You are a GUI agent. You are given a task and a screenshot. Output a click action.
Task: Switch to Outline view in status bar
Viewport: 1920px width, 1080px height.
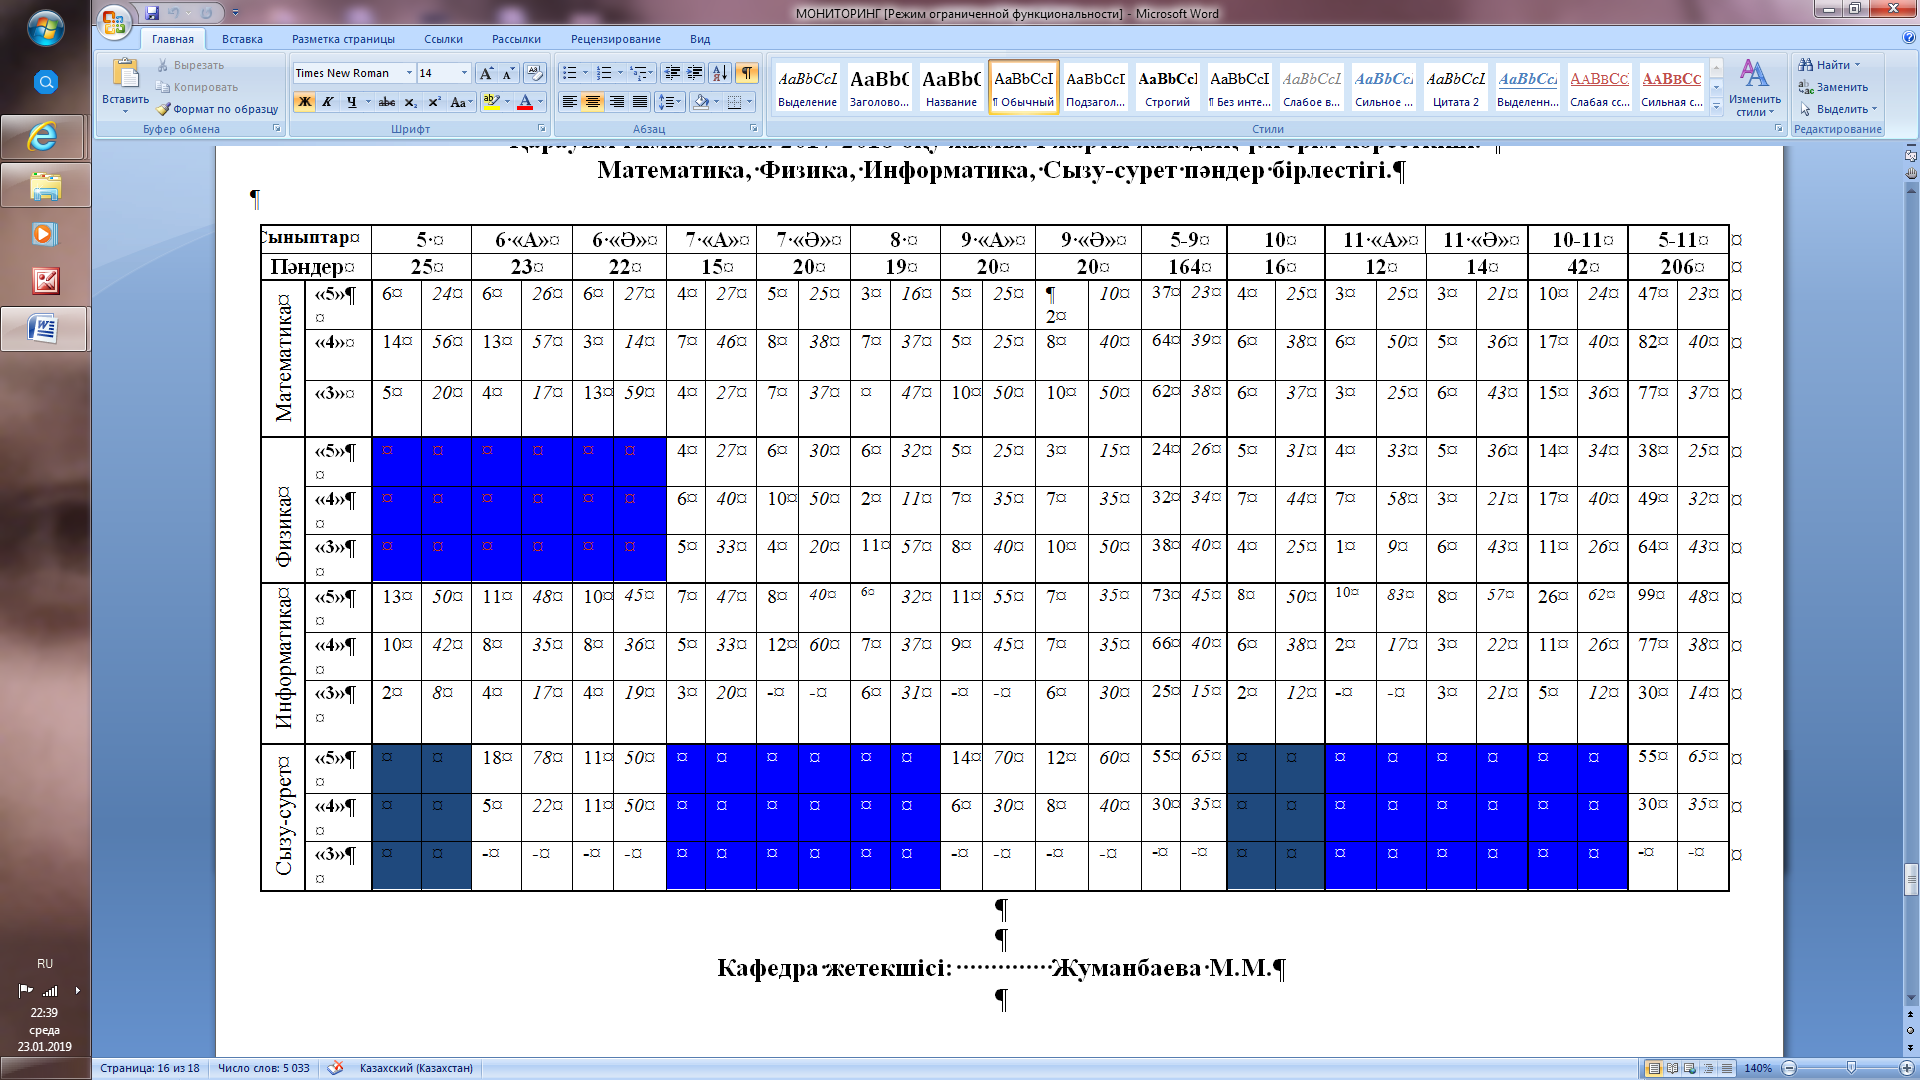point(1708,1068)
